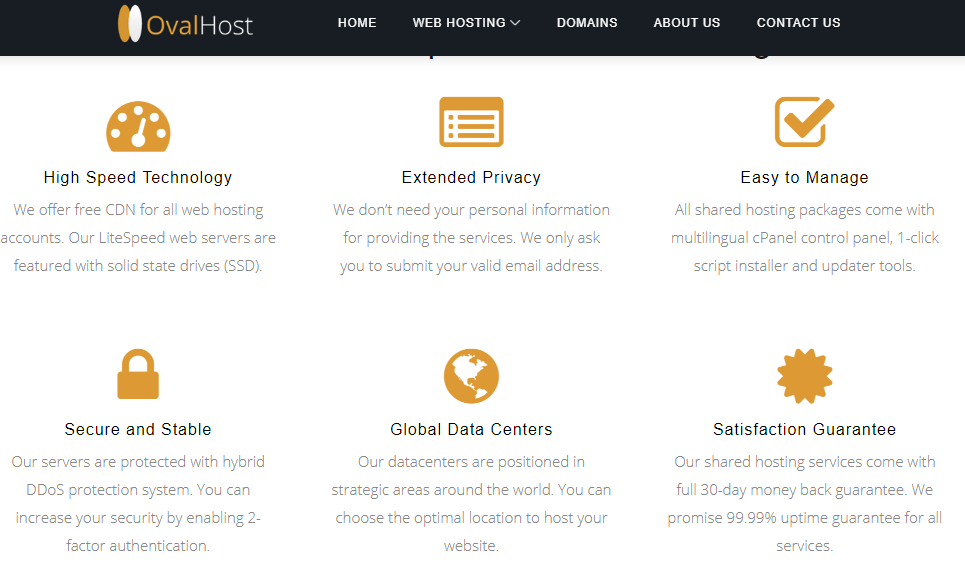The image size is (965, 568).
Task: Select the Global Data Centers heading
Action: tap(471, 429)
